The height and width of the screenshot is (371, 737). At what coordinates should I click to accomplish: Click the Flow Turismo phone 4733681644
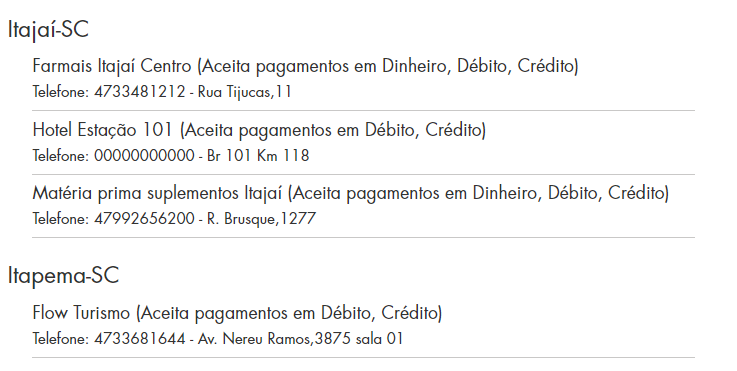(140, 339)
